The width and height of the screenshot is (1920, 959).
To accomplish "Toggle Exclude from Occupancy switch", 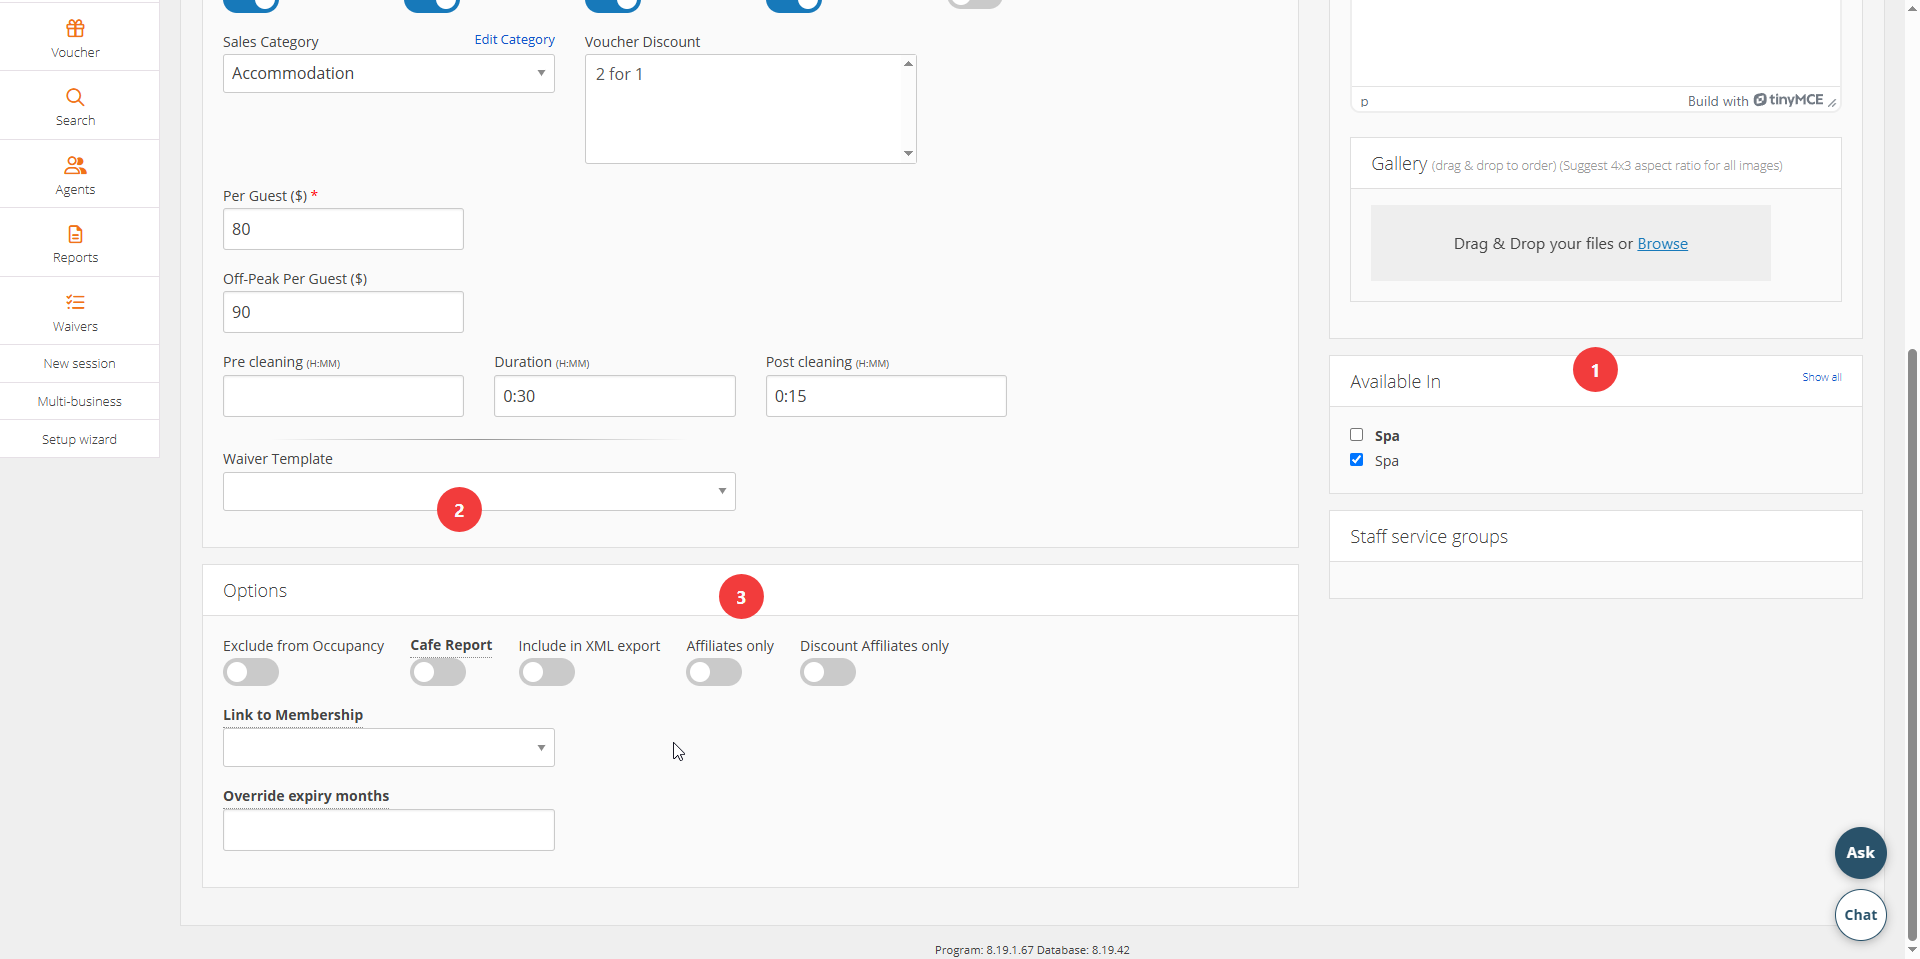I will point(251,672).
